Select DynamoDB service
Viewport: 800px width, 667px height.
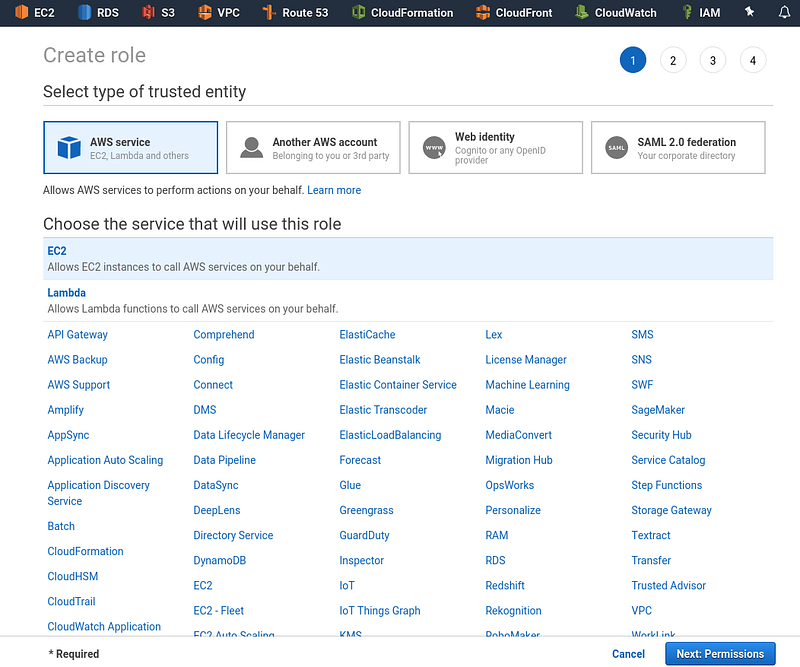click(219, 560)
